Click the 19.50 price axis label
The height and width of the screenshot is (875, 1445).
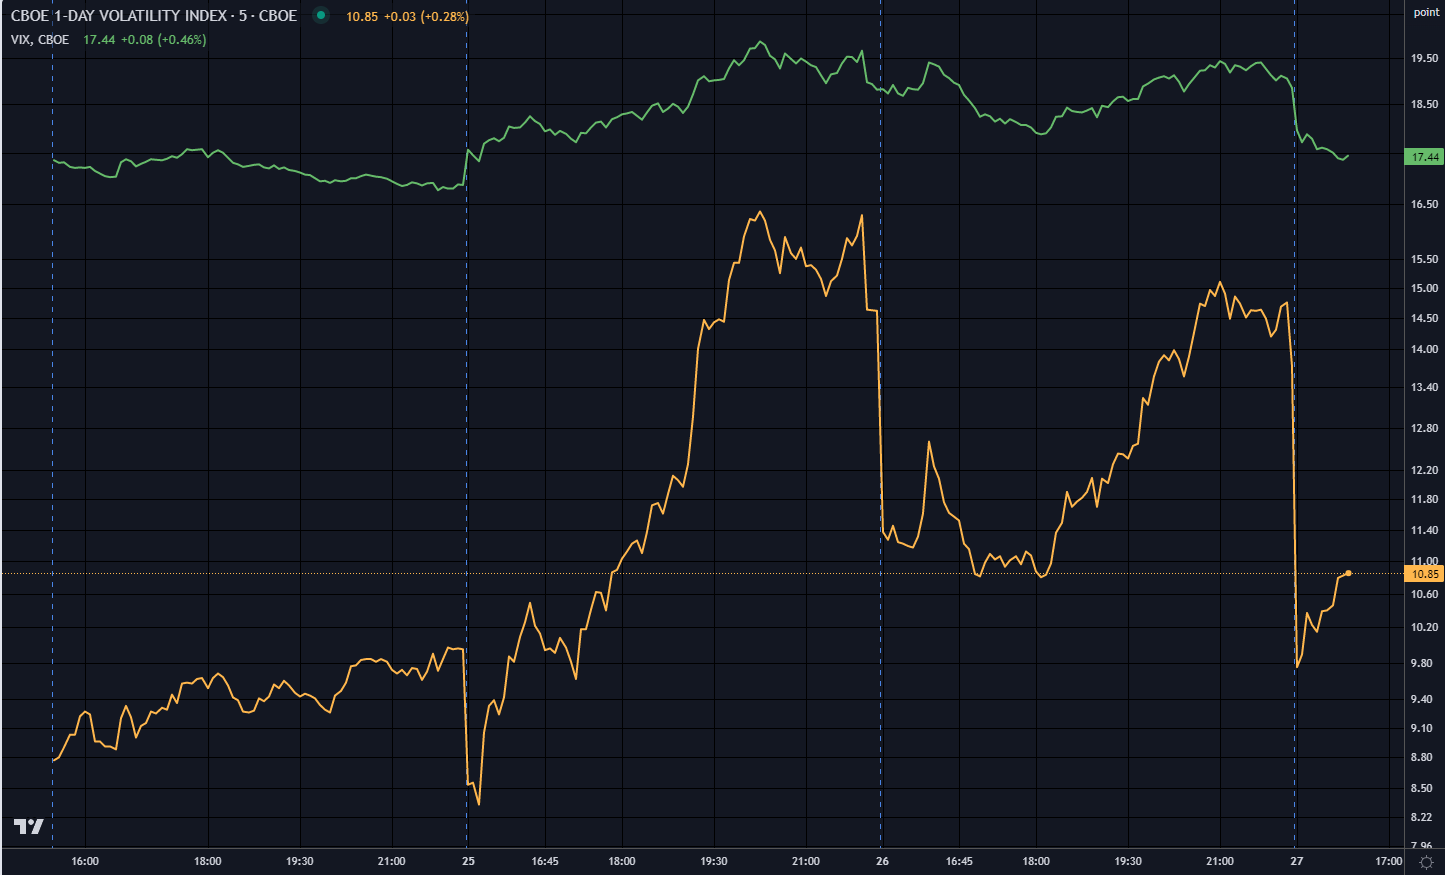coord(1424,59)
